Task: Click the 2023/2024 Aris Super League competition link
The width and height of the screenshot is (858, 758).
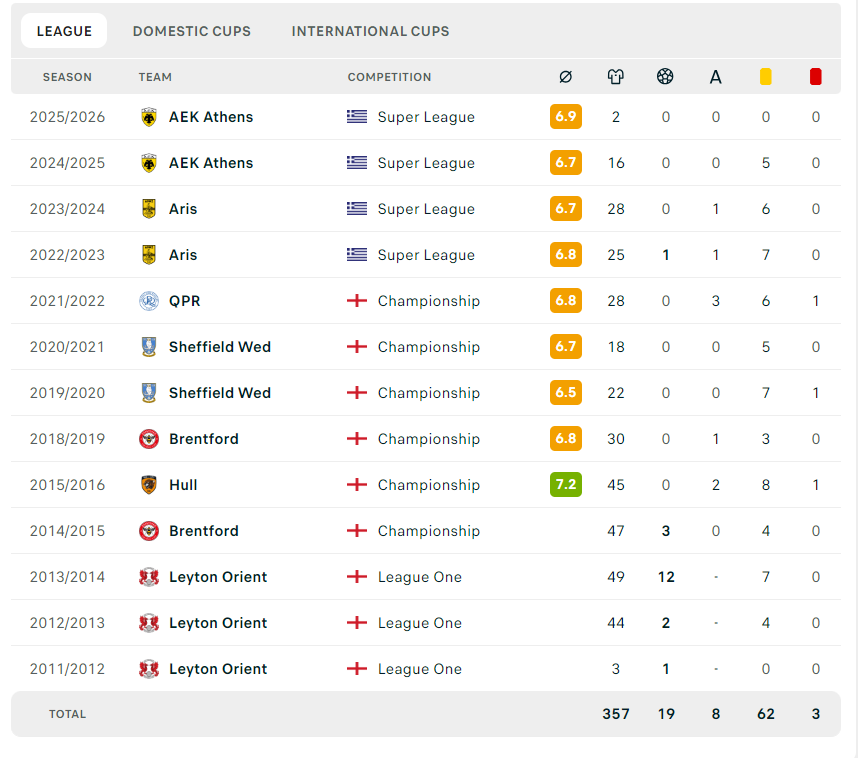Action: [x=425, y=209]
